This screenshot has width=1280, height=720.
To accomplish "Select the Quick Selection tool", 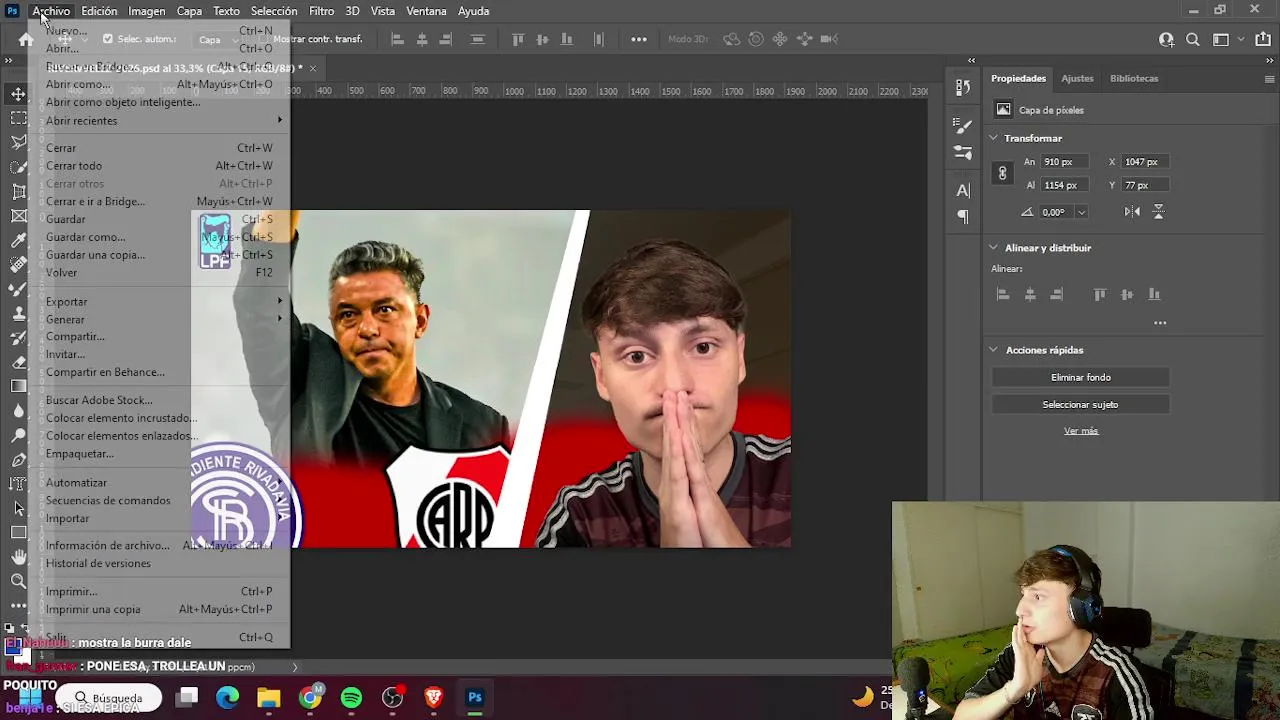I will pos(19,167).
